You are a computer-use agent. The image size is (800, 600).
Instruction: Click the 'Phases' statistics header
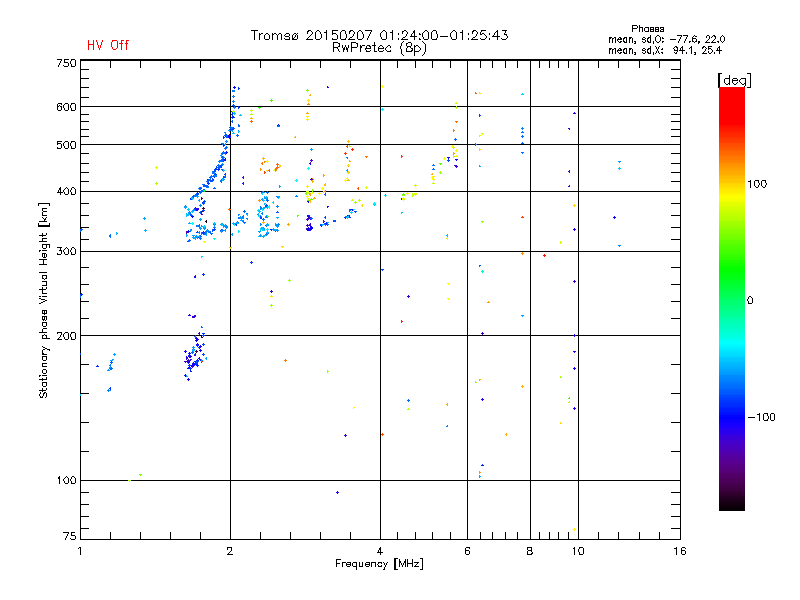[647, 29]
